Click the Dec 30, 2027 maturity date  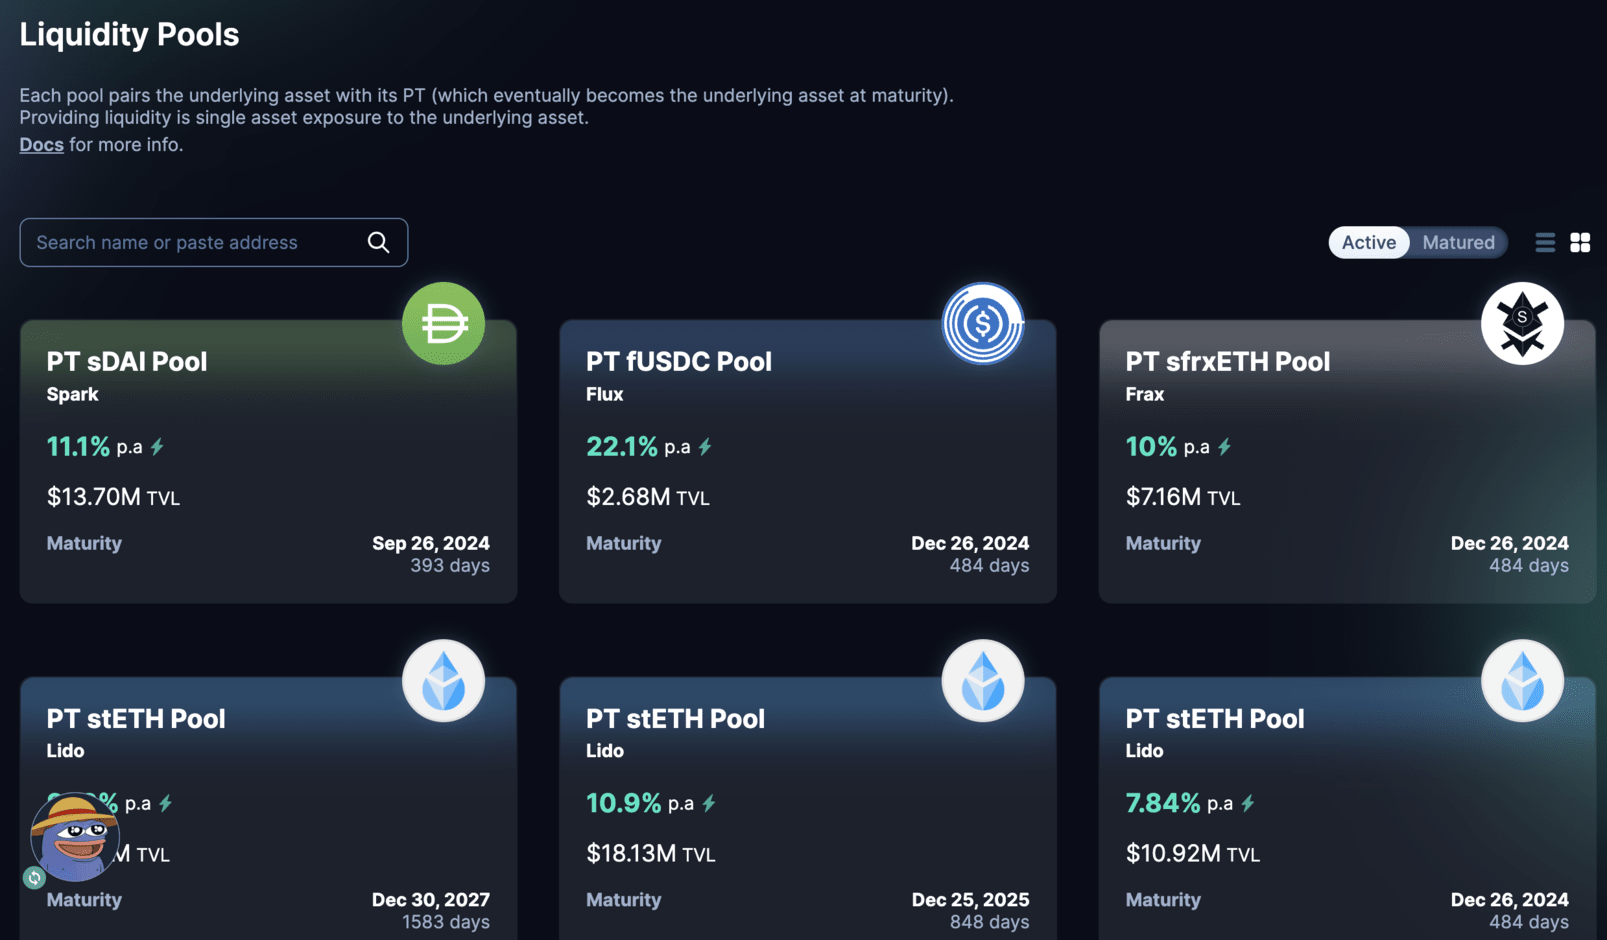[x=431, y=899]
